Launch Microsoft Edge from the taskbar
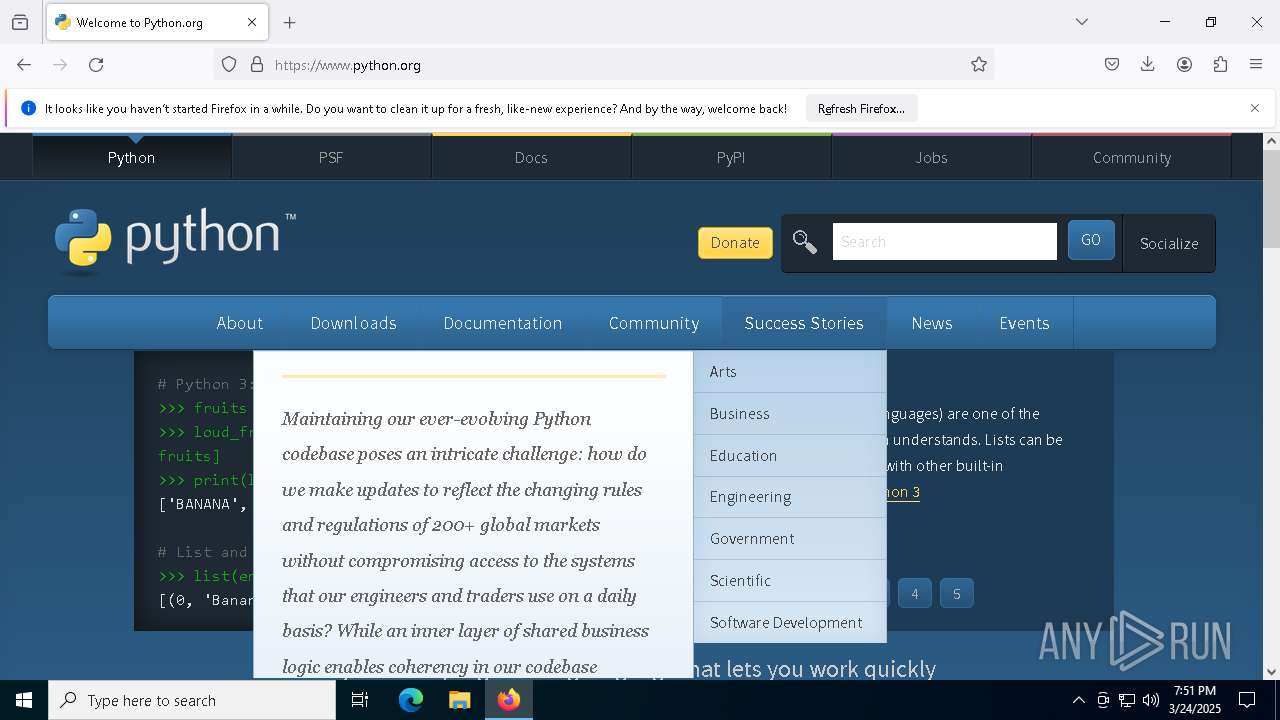1280x720 pixels. tap(411, 700)
